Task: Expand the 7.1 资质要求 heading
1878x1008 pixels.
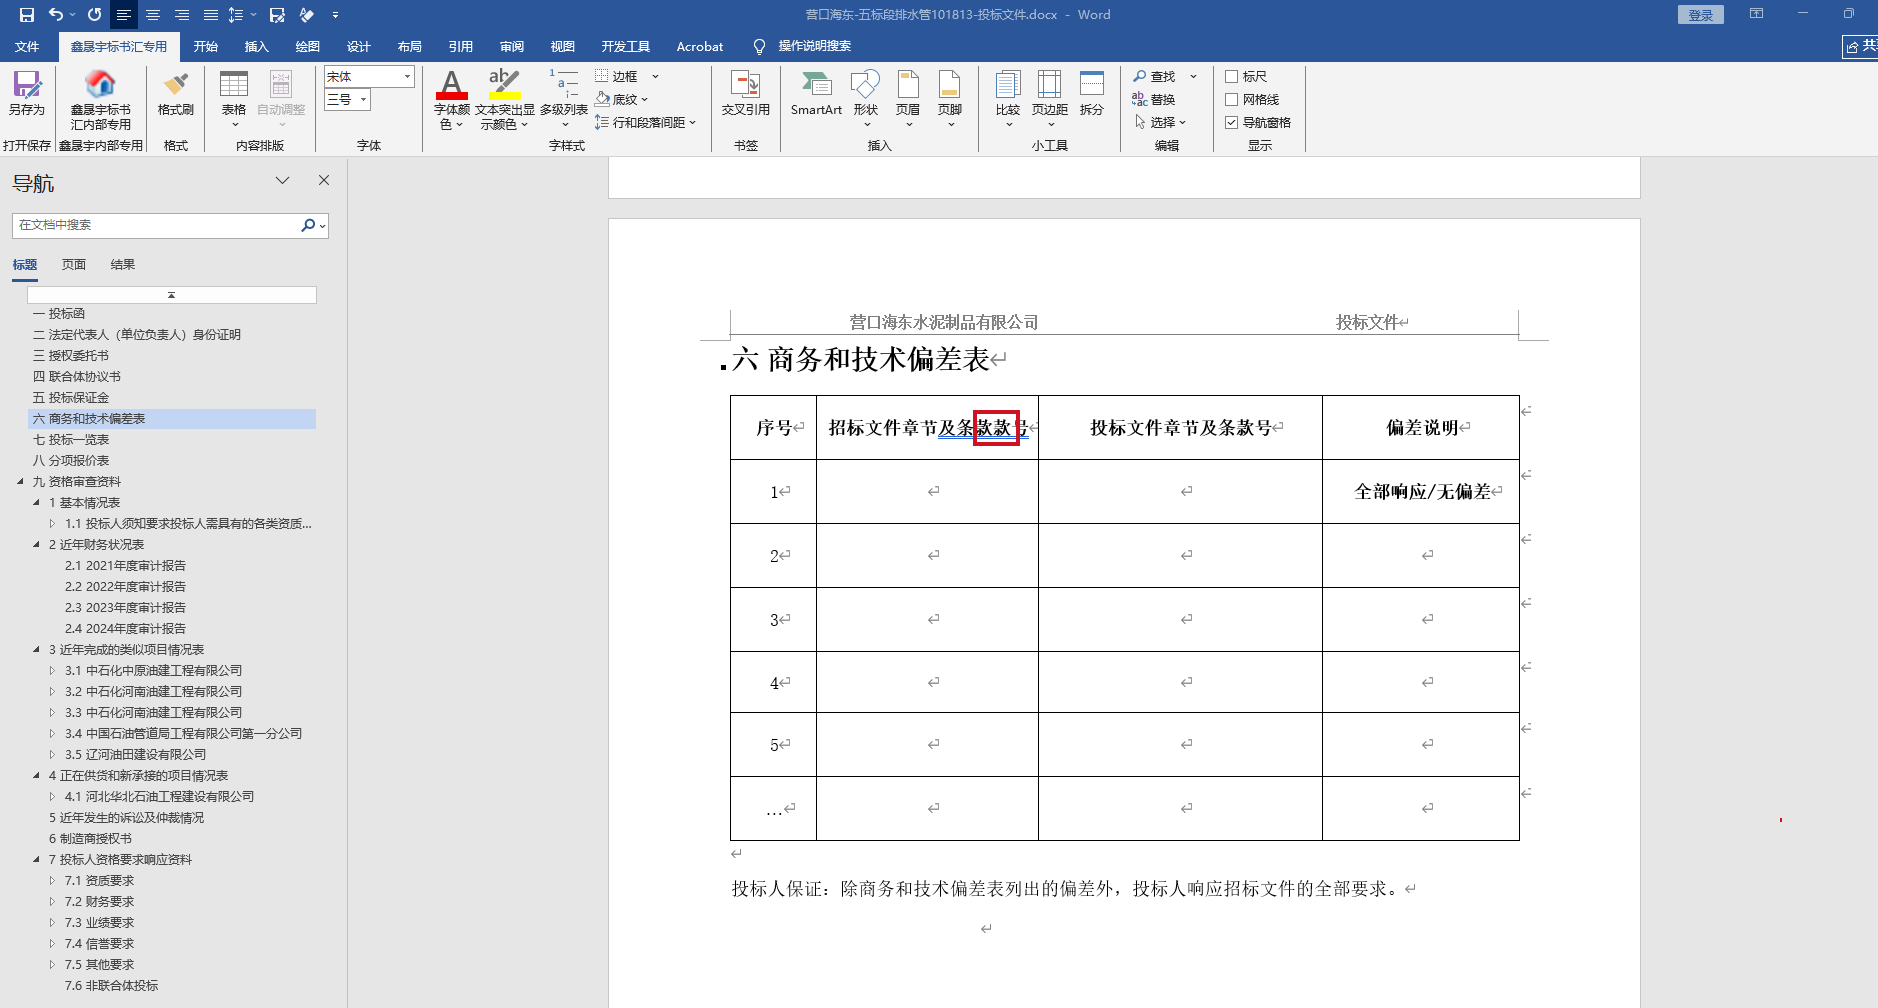Action: click(52, 880)
